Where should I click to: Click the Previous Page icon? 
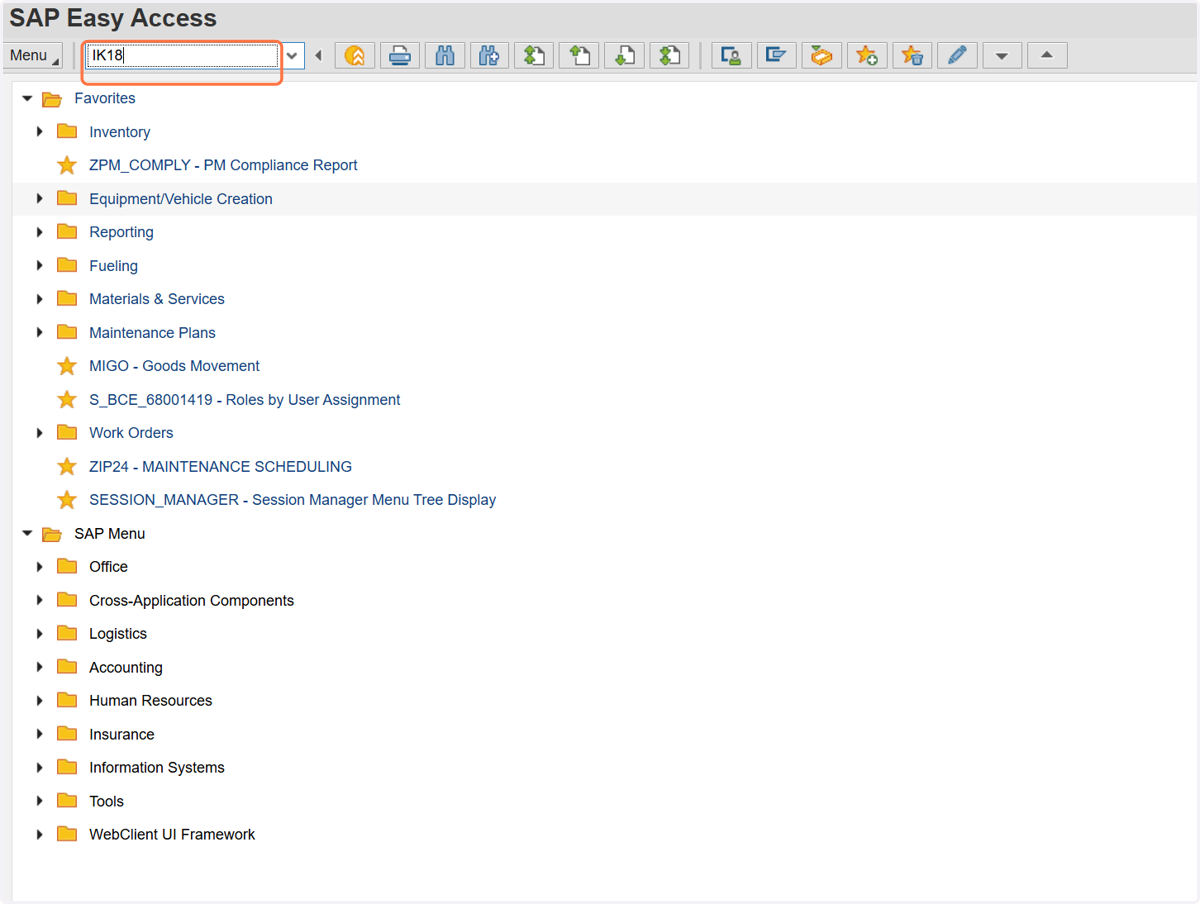[x=580, y=56]
